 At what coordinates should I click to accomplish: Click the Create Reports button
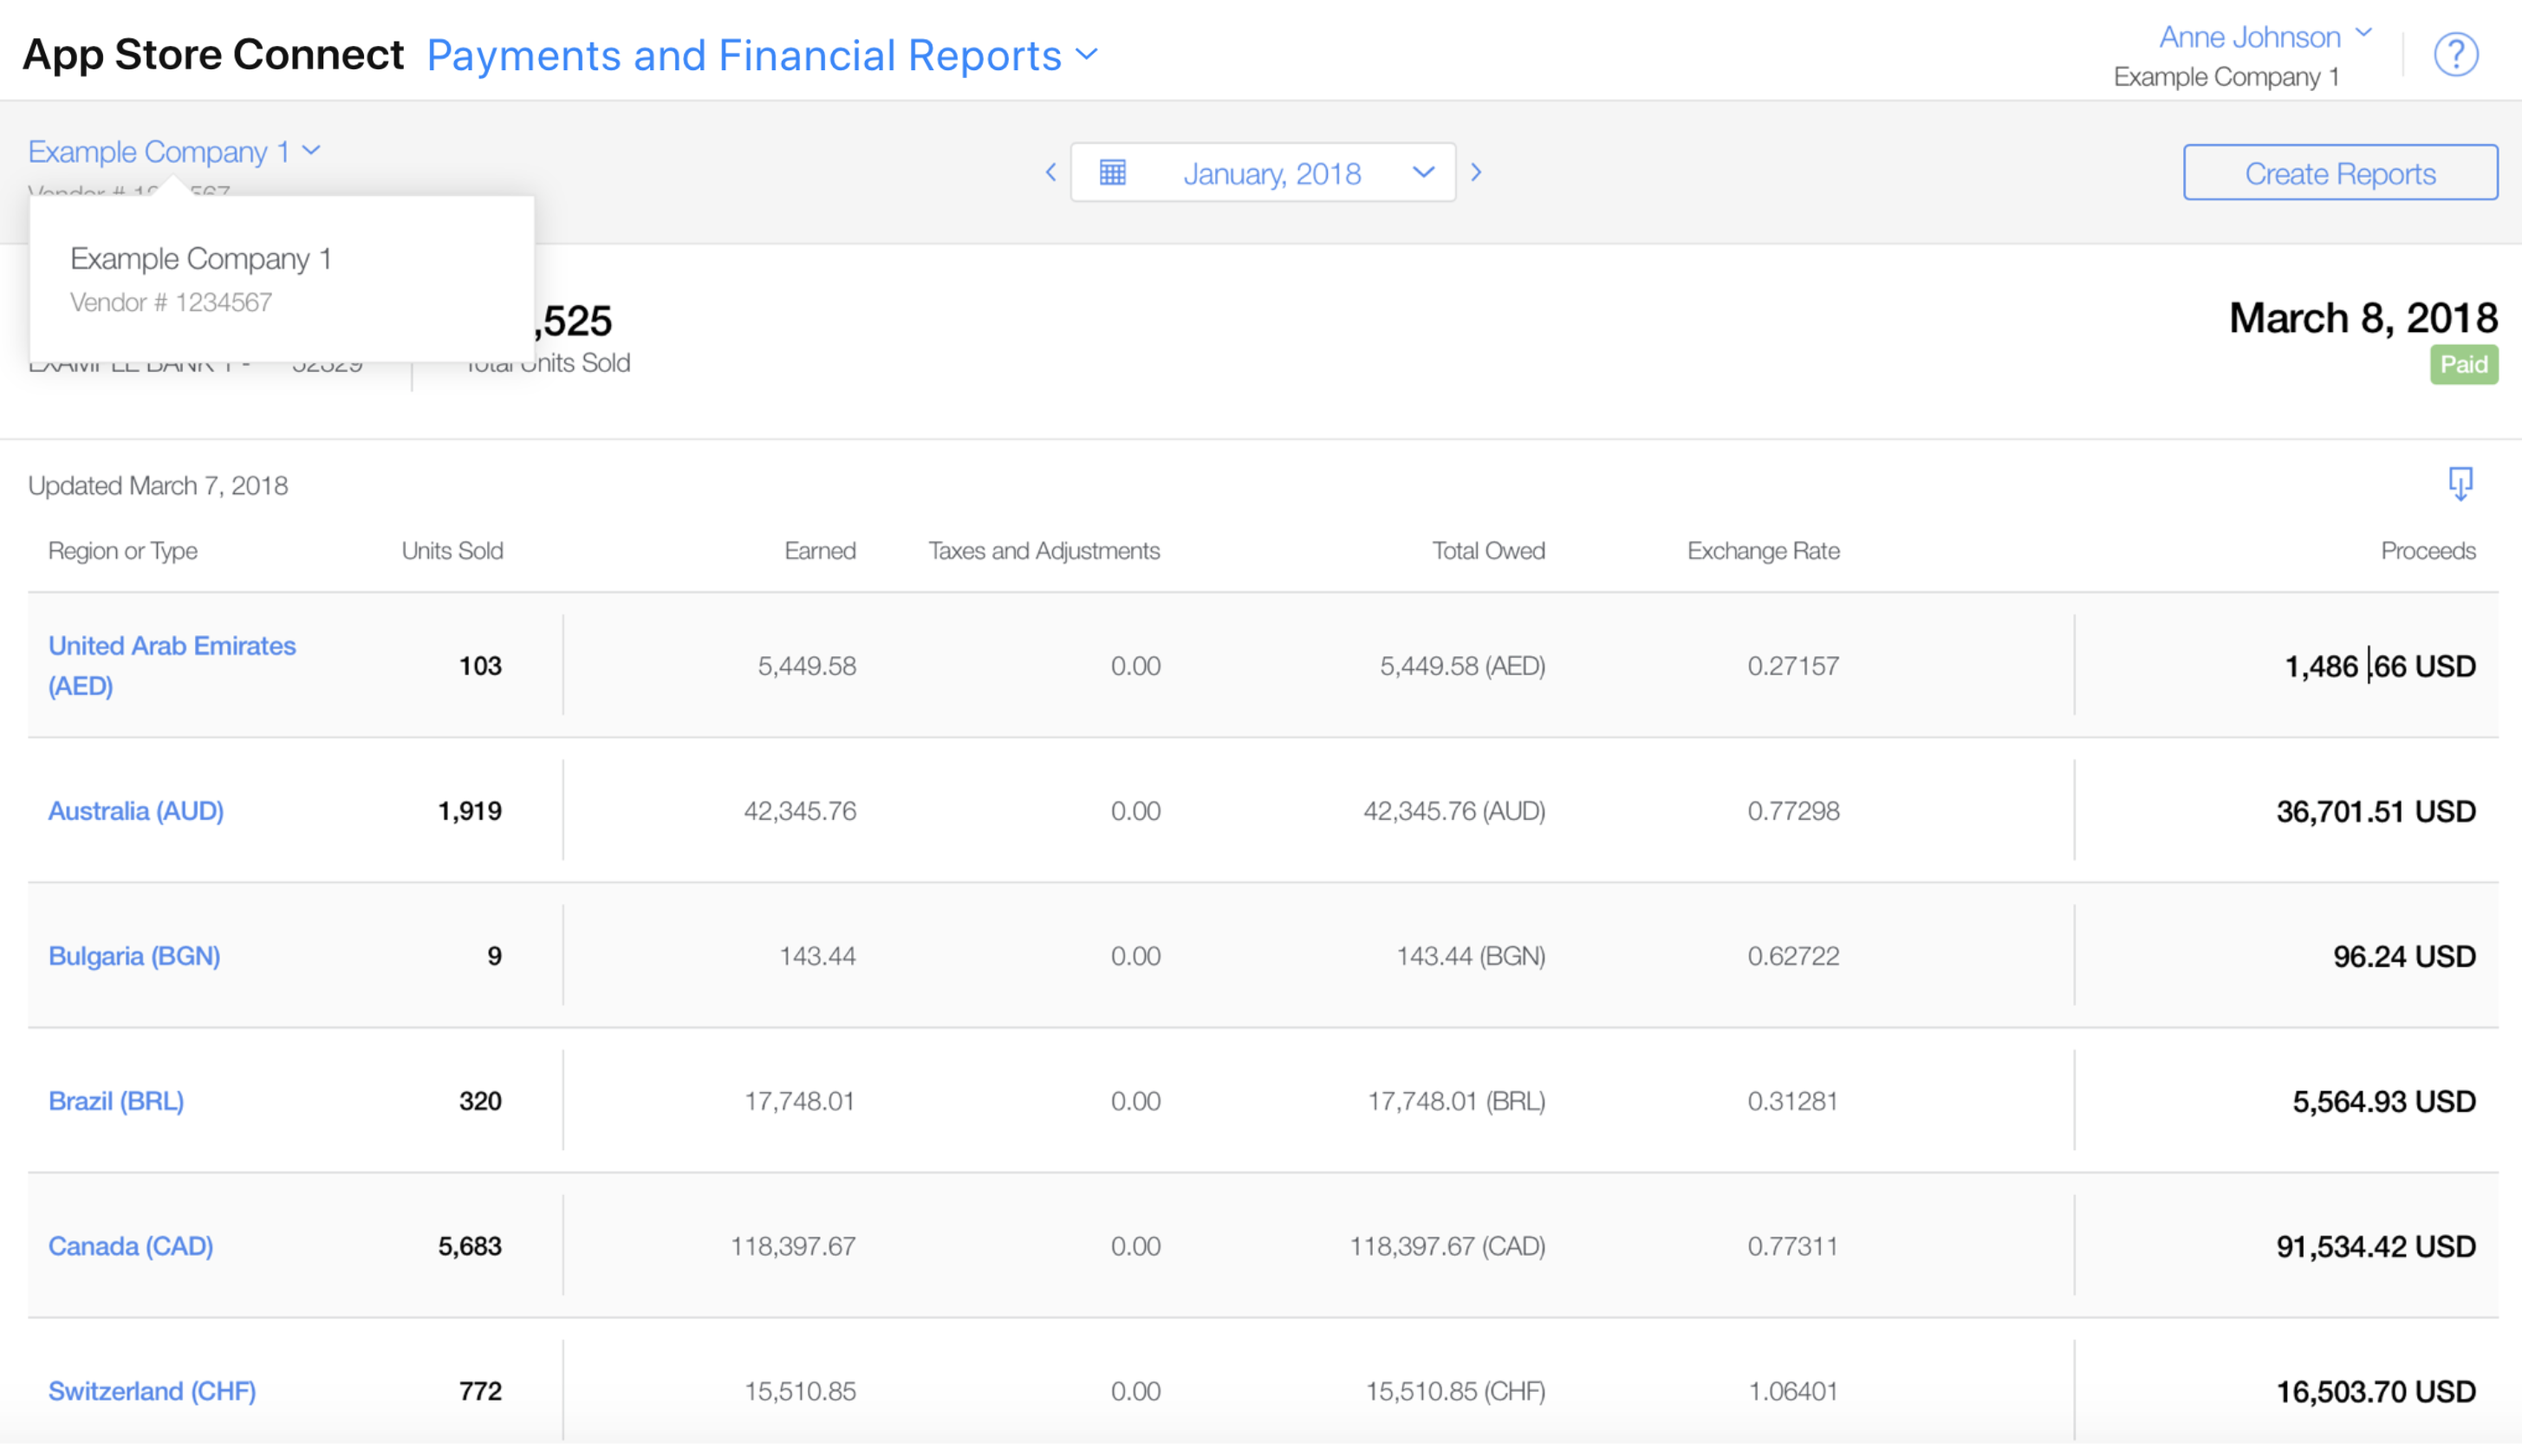(x=2338, y=170)
